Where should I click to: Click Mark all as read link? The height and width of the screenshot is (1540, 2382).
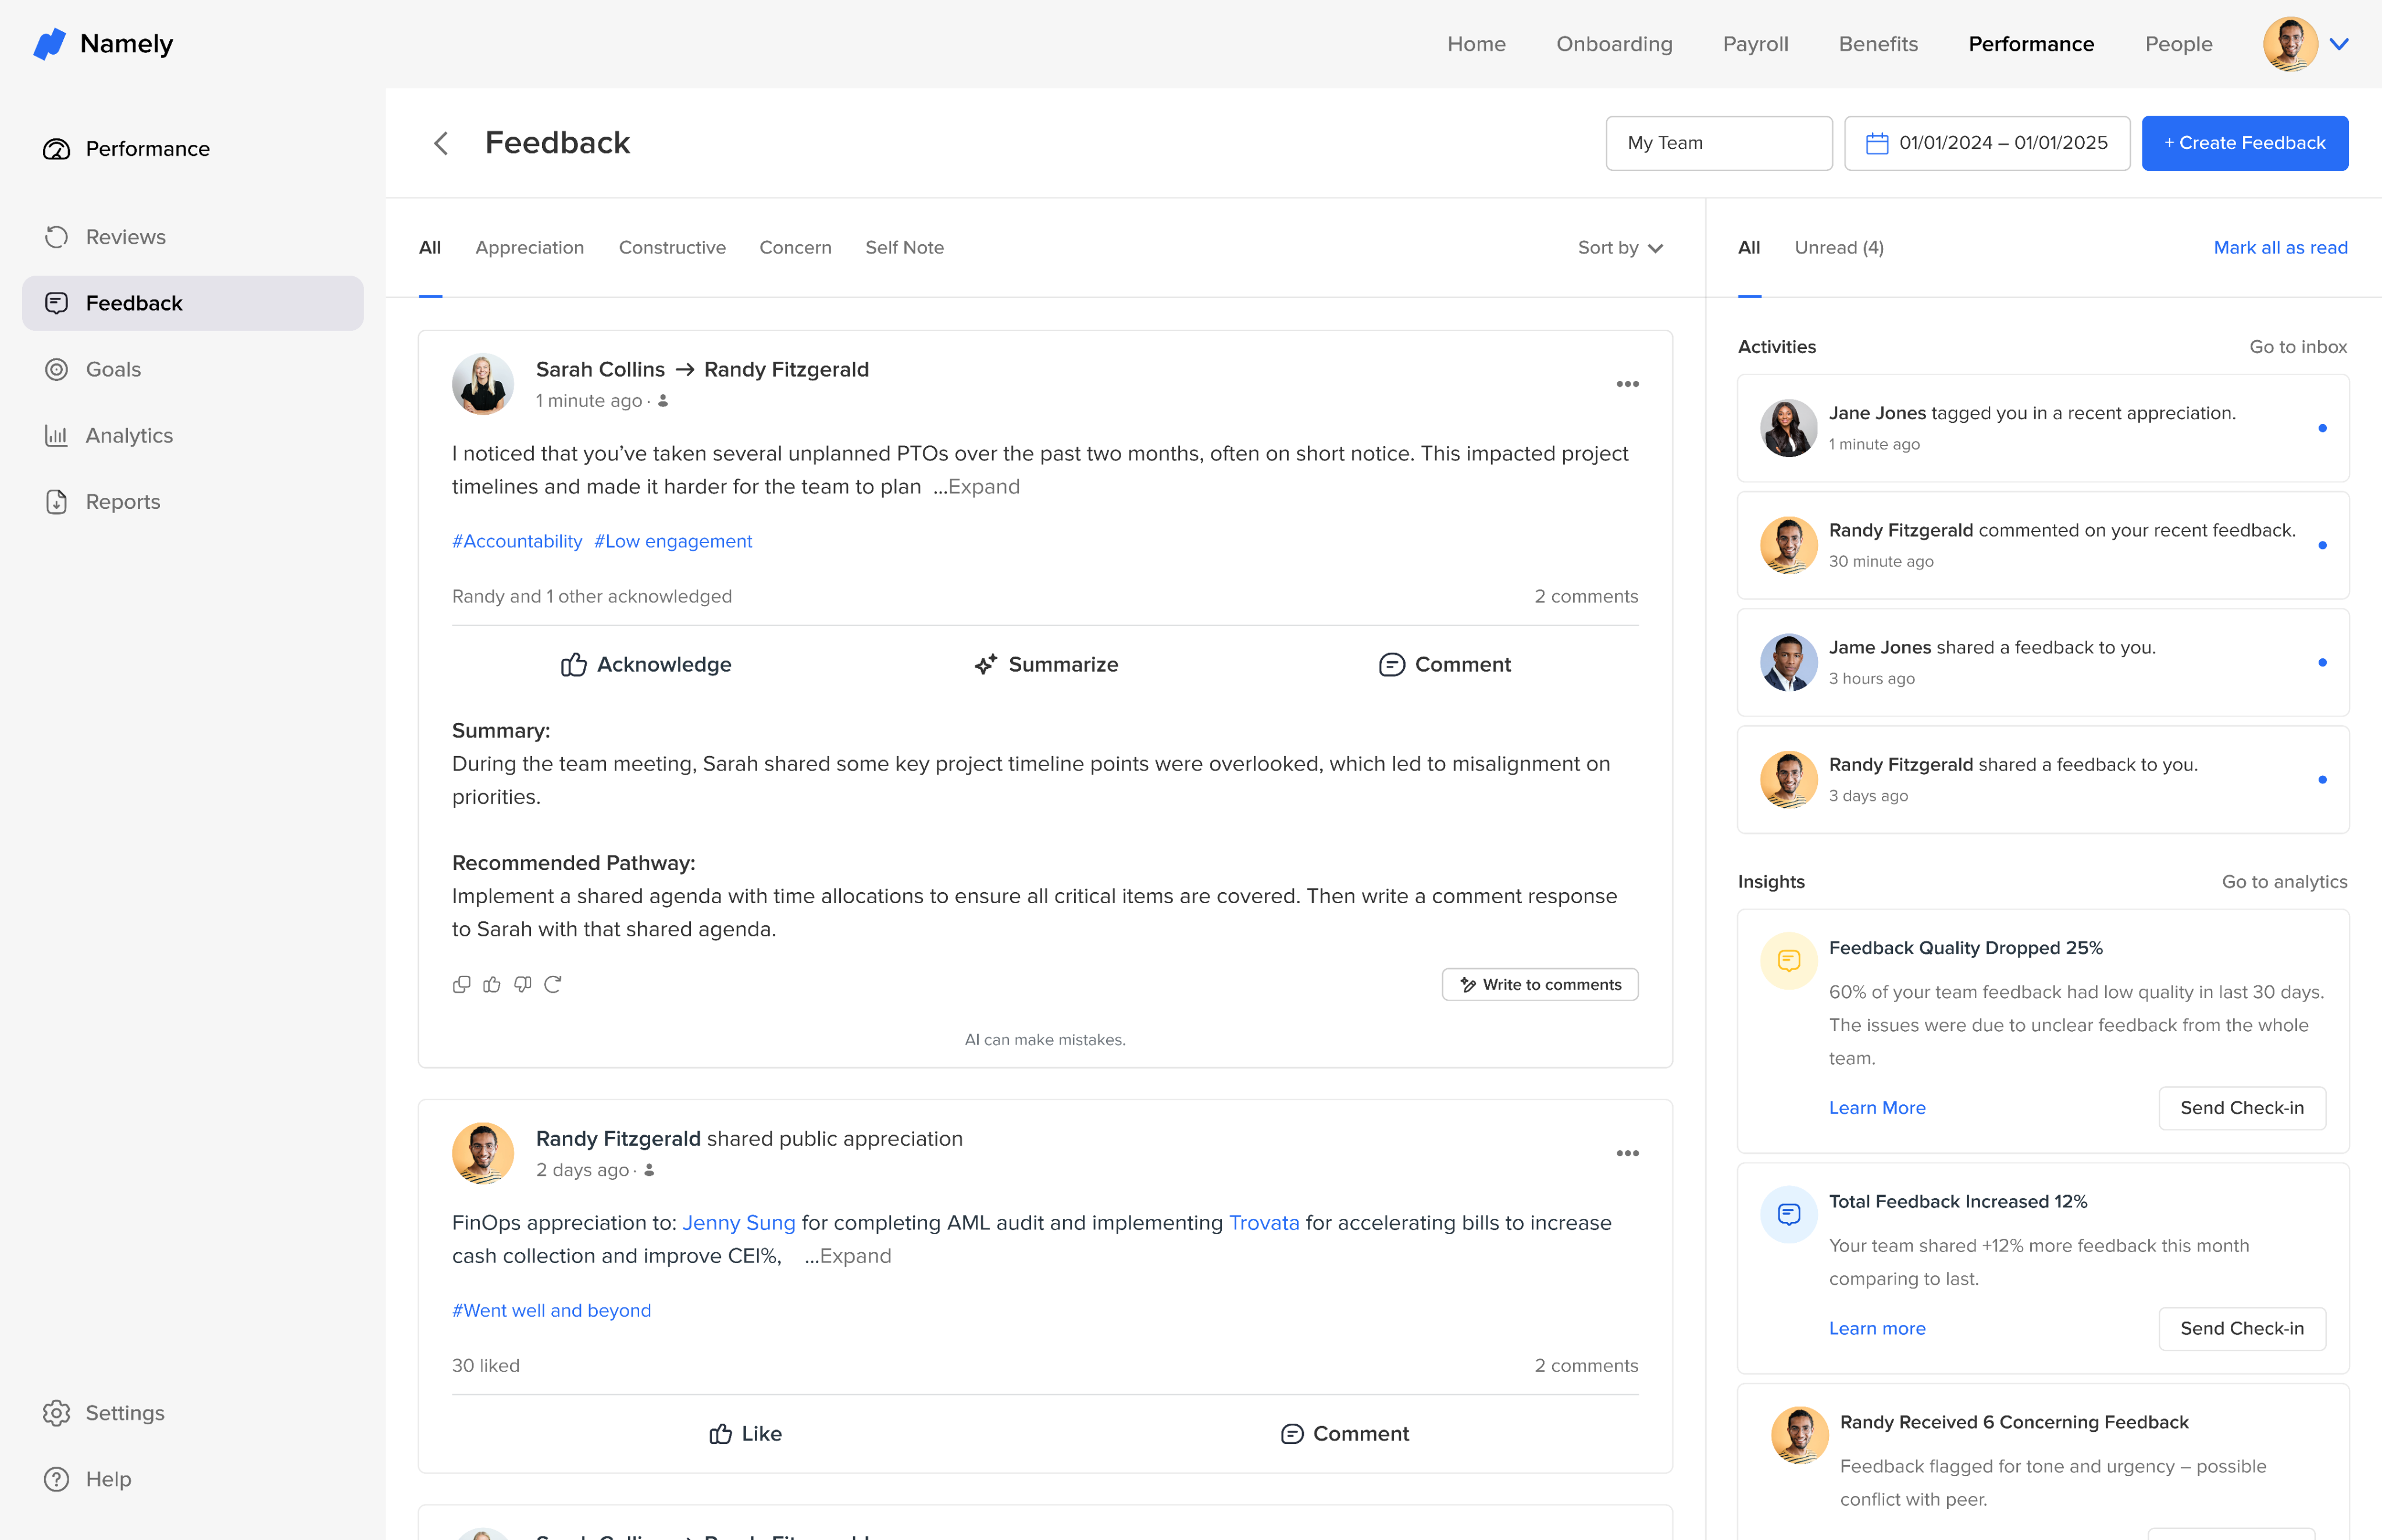pos(2280,247)
